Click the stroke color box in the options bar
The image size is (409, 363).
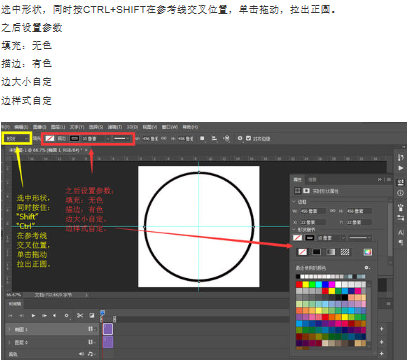[74, 138]
